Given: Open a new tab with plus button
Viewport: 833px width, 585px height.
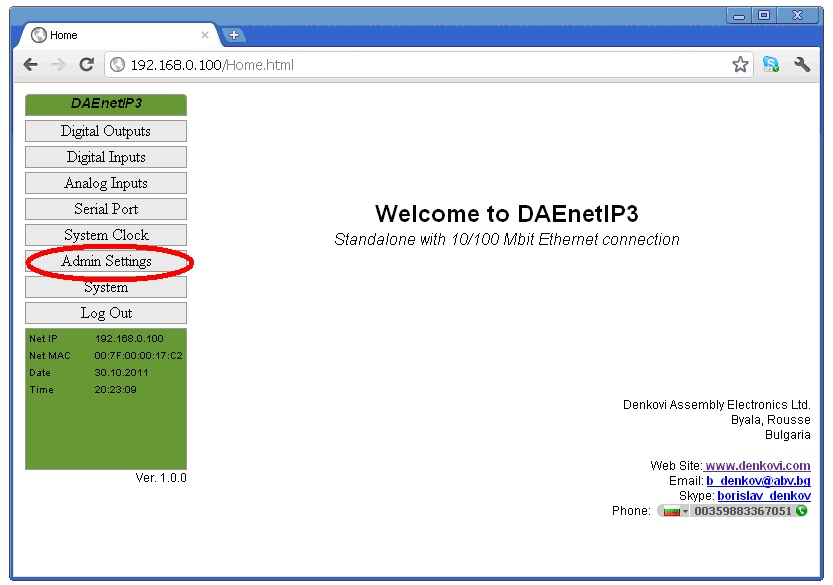Looking at the screenshot, I should [x=234, y=35].
